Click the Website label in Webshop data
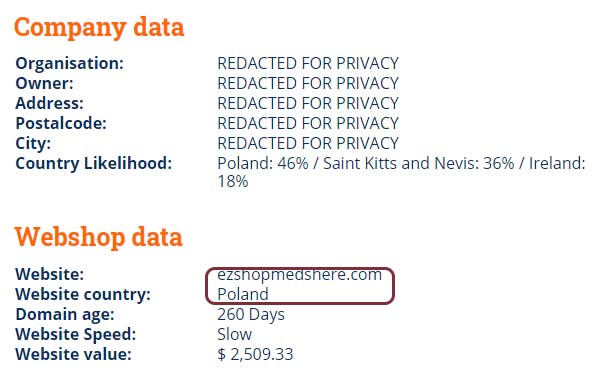 click(x=49, y=274)
